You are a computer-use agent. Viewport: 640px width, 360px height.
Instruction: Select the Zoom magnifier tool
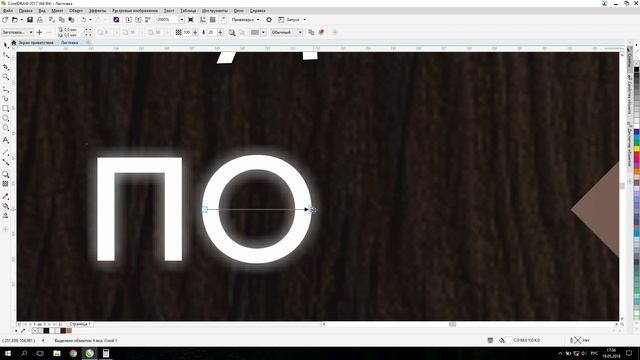click(x=6, y=77)
